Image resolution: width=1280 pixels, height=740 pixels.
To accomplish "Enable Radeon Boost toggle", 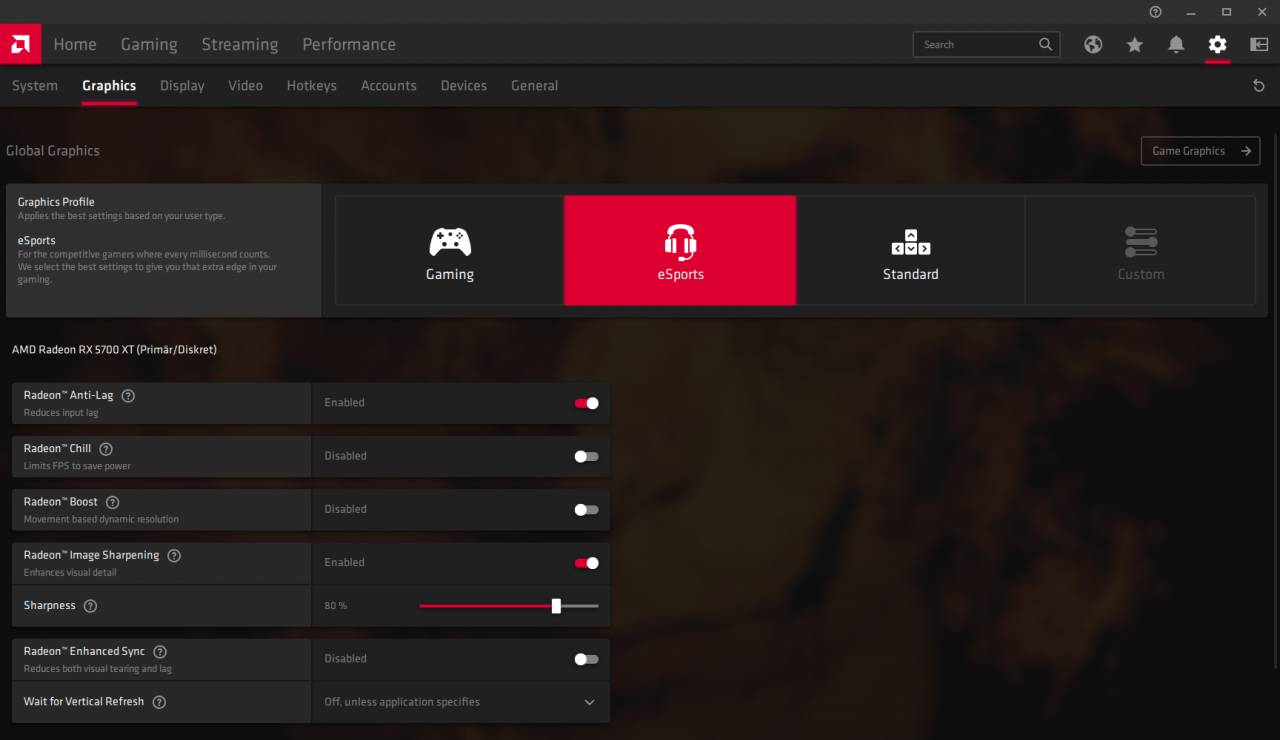I will (587, 509).
